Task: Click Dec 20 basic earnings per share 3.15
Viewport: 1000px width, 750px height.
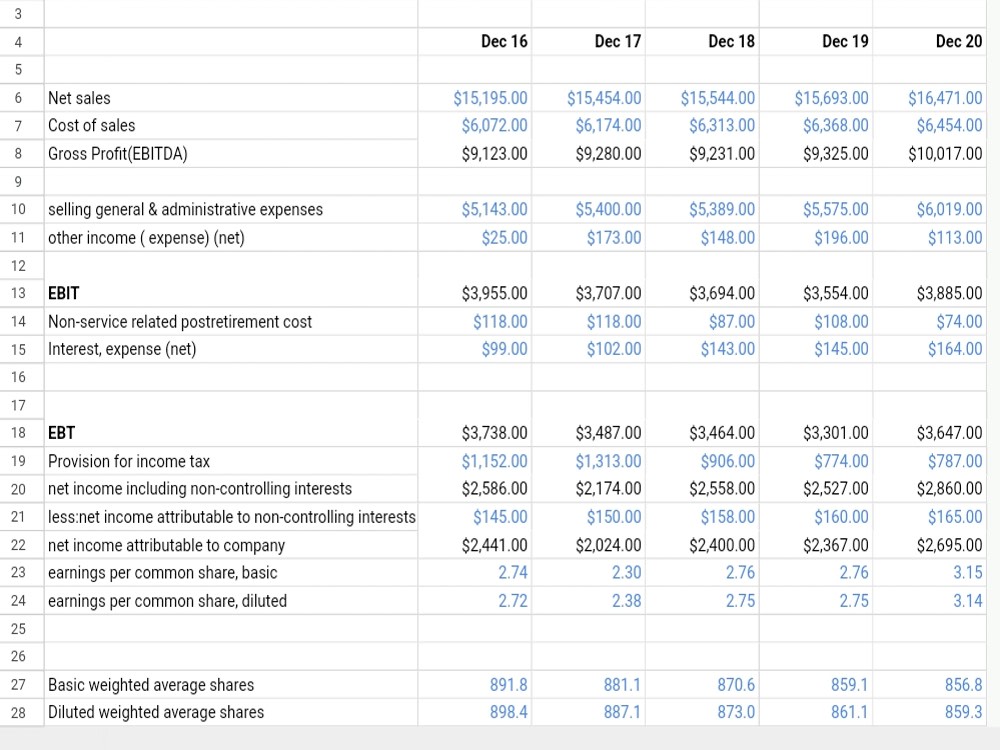Action: [x=929, y=572]
